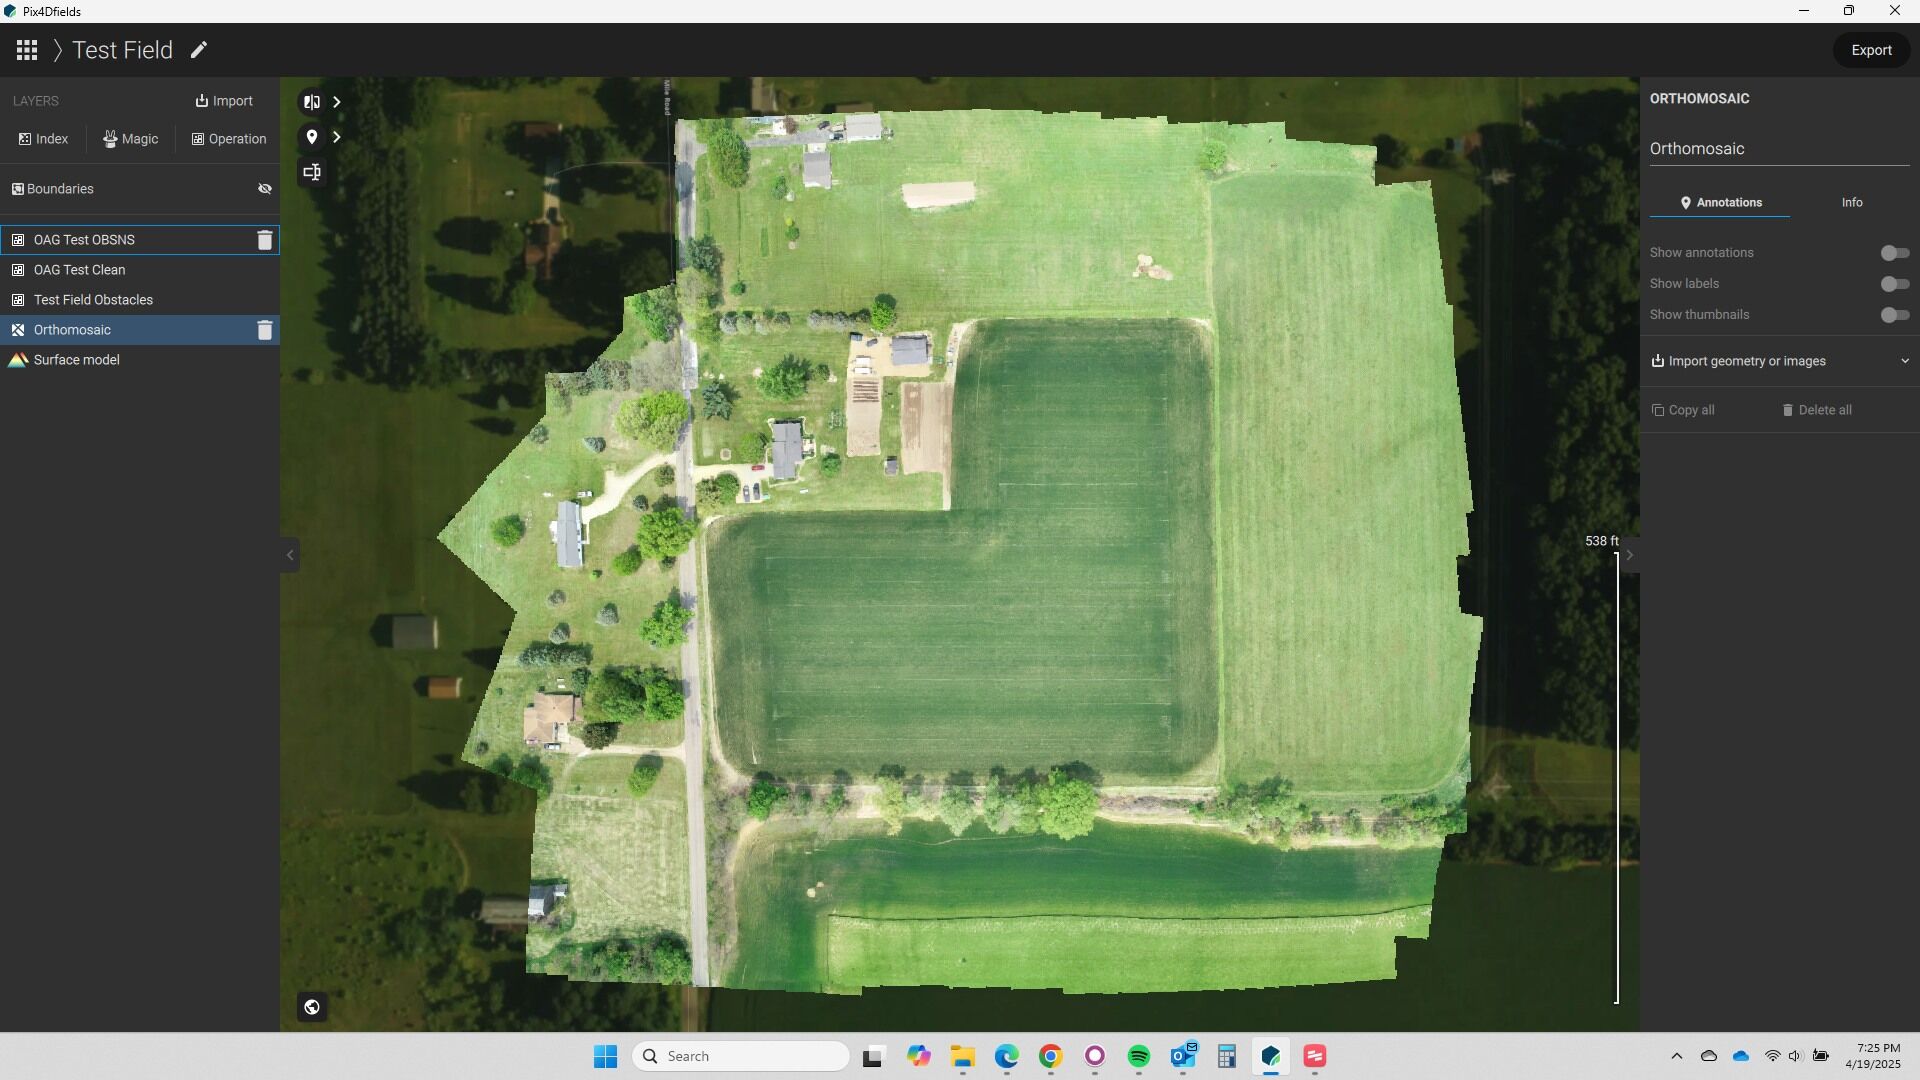Delete the OAG Test OBSNS layer
Viewport: 1920px width, 1080px height.
pyautogui.click(x=265, y=240)
